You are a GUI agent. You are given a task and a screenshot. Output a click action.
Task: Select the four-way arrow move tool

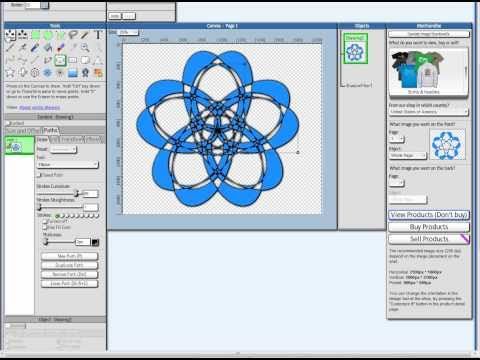23,73
